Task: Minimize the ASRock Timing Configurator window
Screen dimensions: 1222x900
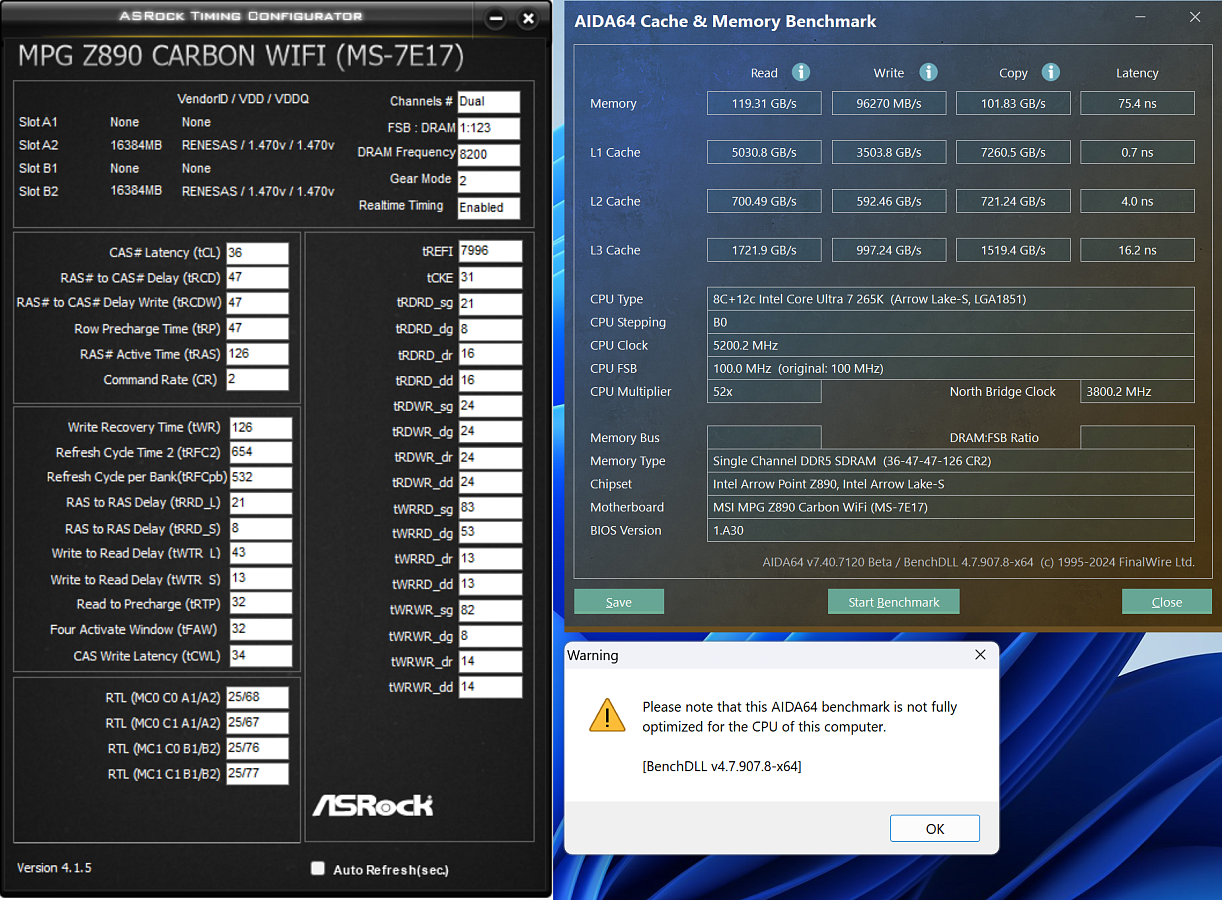Action: click(x=495, y=18)
